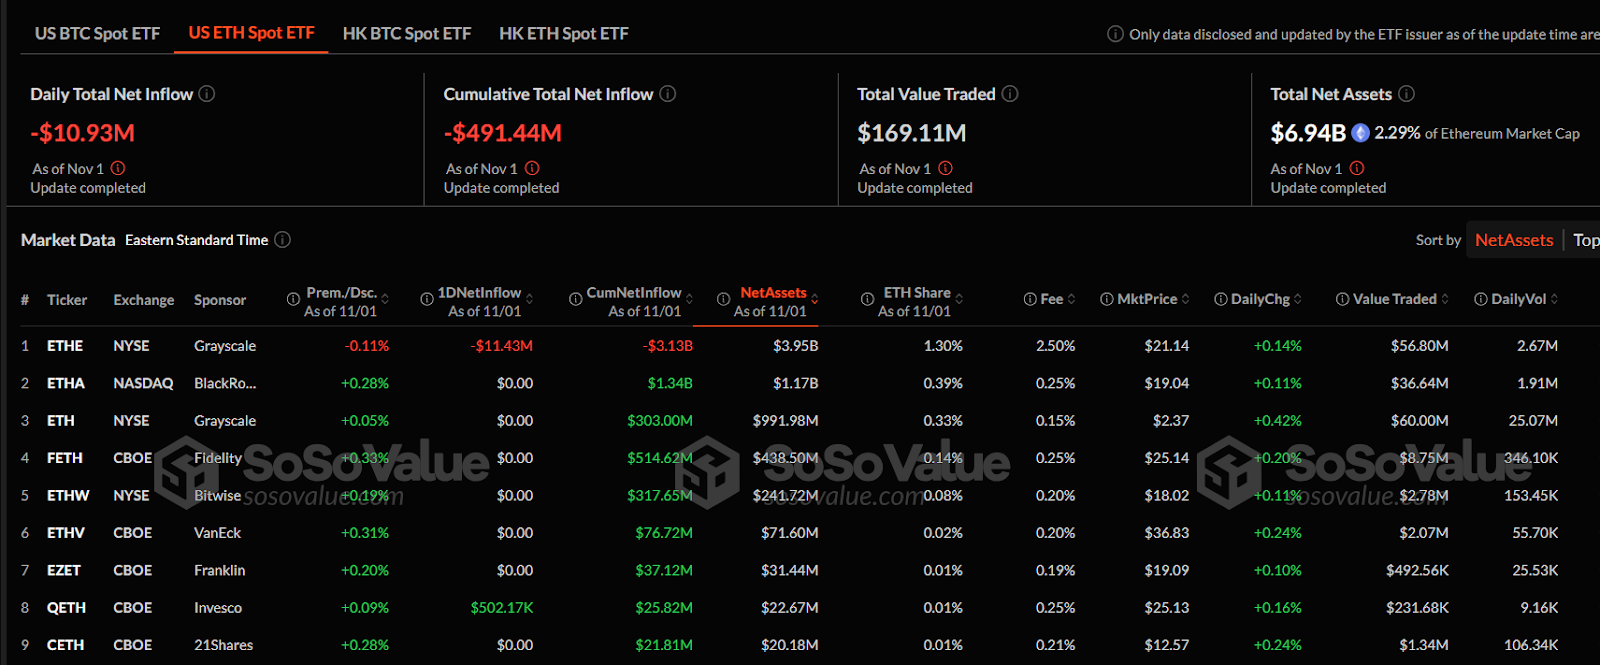Click info icon before DailyChg column header

(x=1220, y=299)
